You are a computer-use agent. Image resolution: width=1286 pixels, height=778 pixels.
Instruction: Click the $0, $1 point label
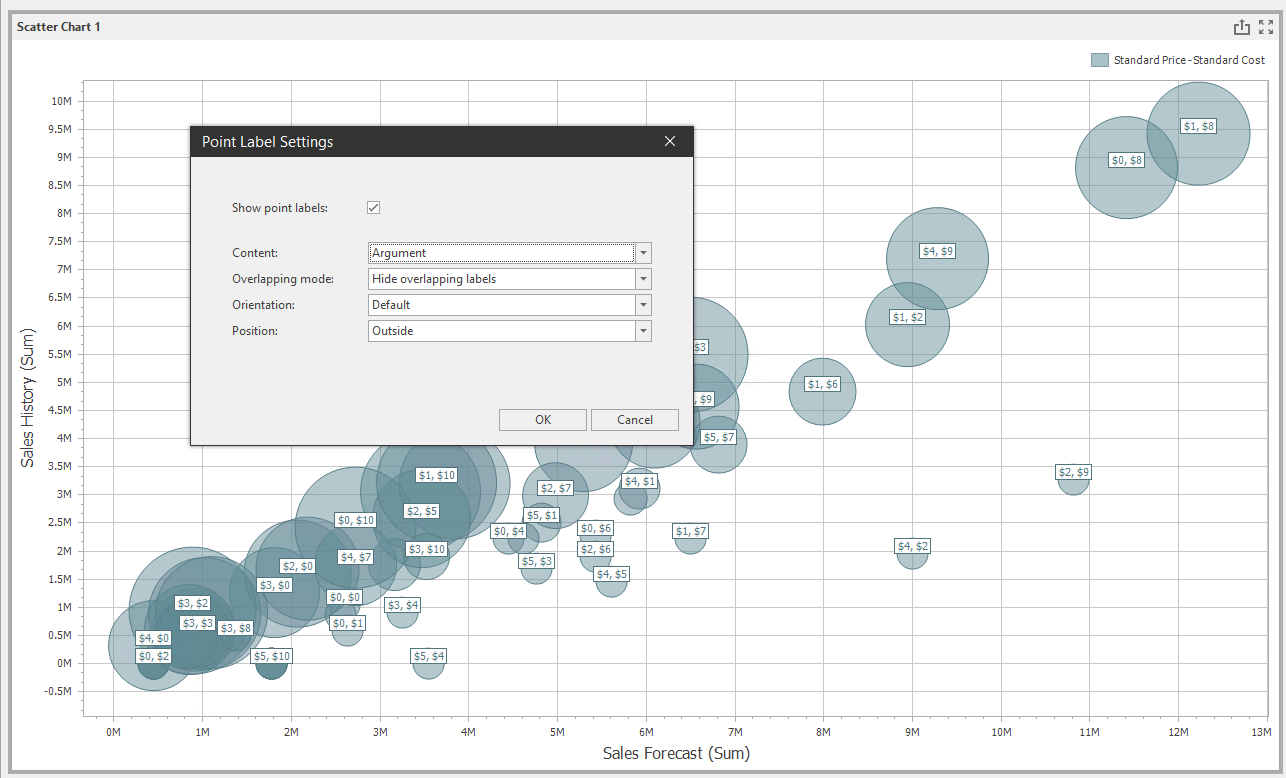(x=348, y=623)
